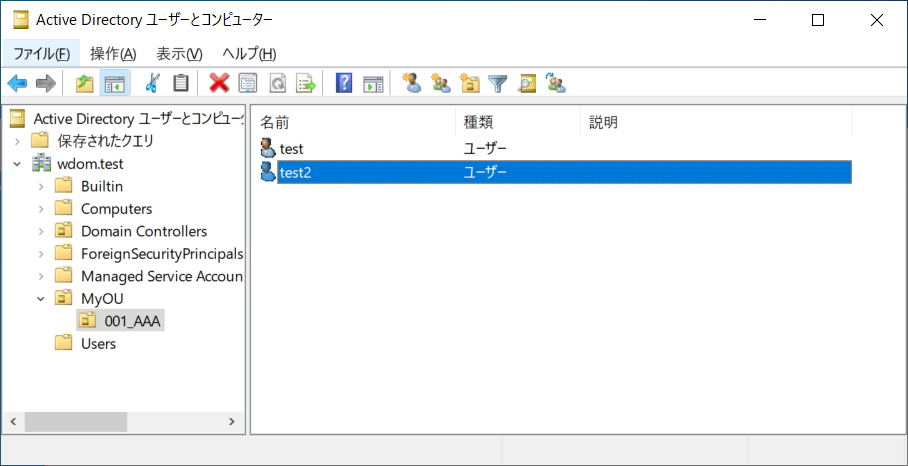The height and width of the screenshot is (466, 908).
Task: Click tree scrollbar left arrow
Action: (x=14, y=421)
